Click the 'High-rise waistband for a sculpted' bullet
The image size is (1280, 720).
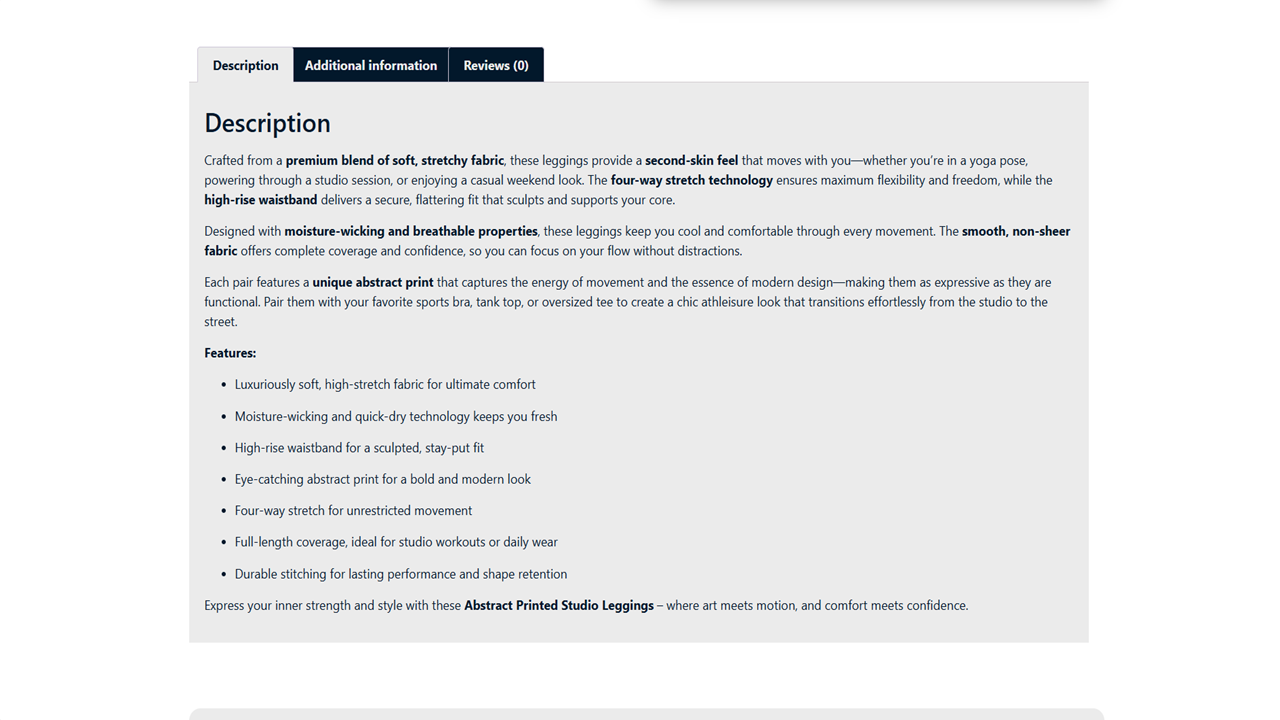(359, 448)
